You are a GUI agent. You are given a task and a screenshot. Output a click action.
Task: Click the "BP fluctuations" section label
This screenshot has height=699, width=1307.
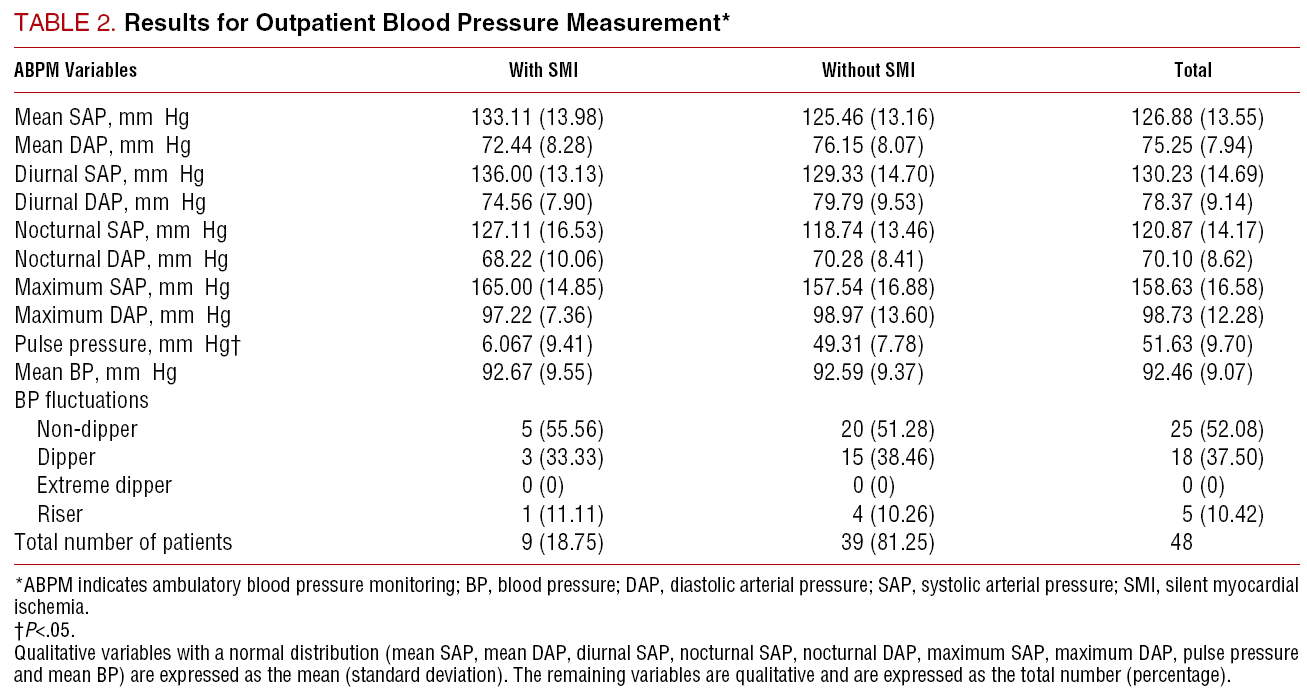[81, 401]
